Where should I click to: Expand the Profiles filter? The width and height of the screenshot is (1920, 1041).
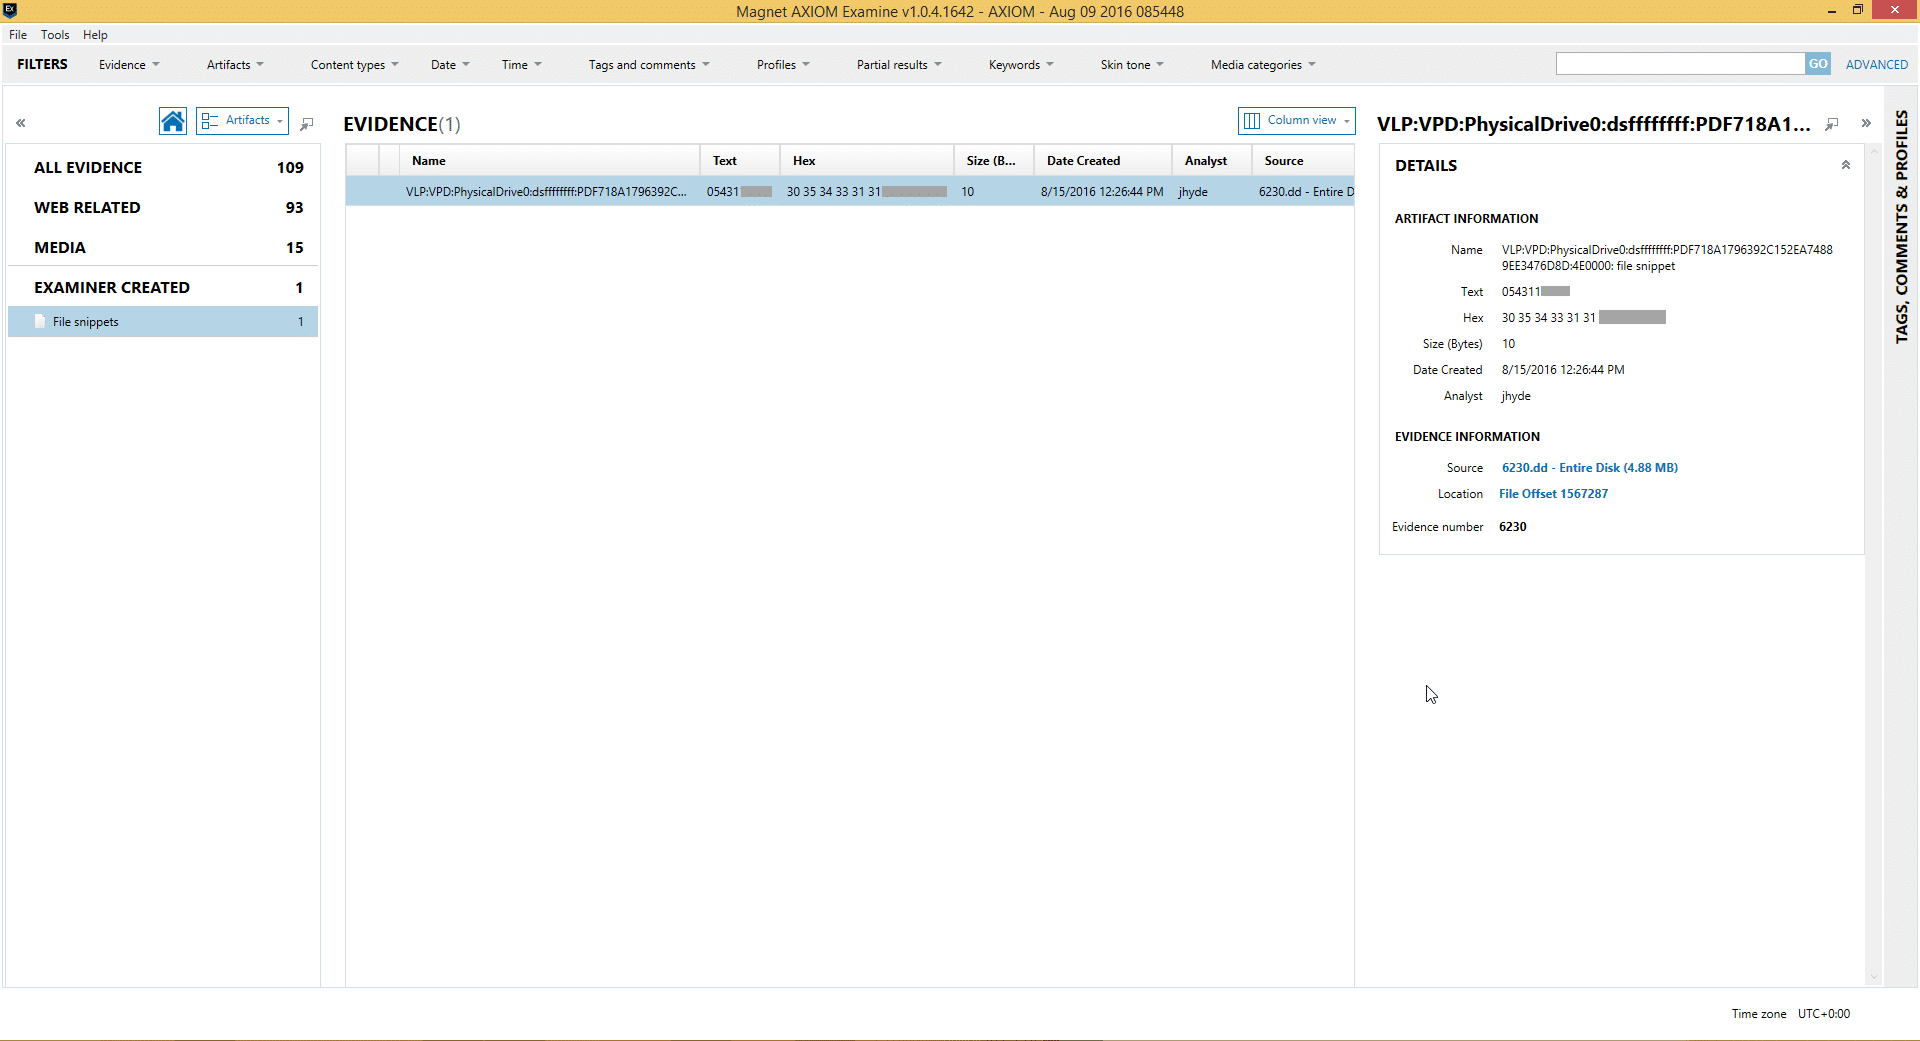783,65
